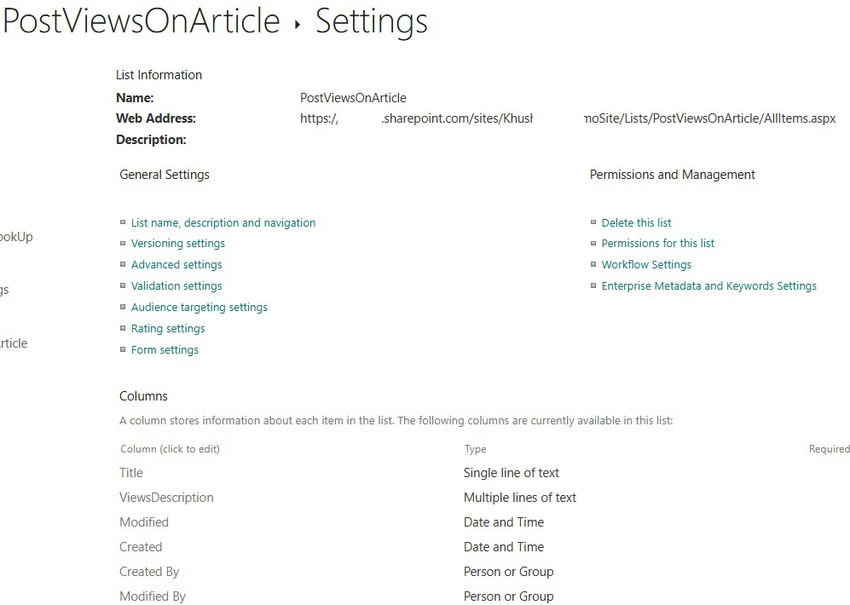Click the square bullet icon beside Versioning settings
This screenshot has width=850, height=605.
click(124, 243)
